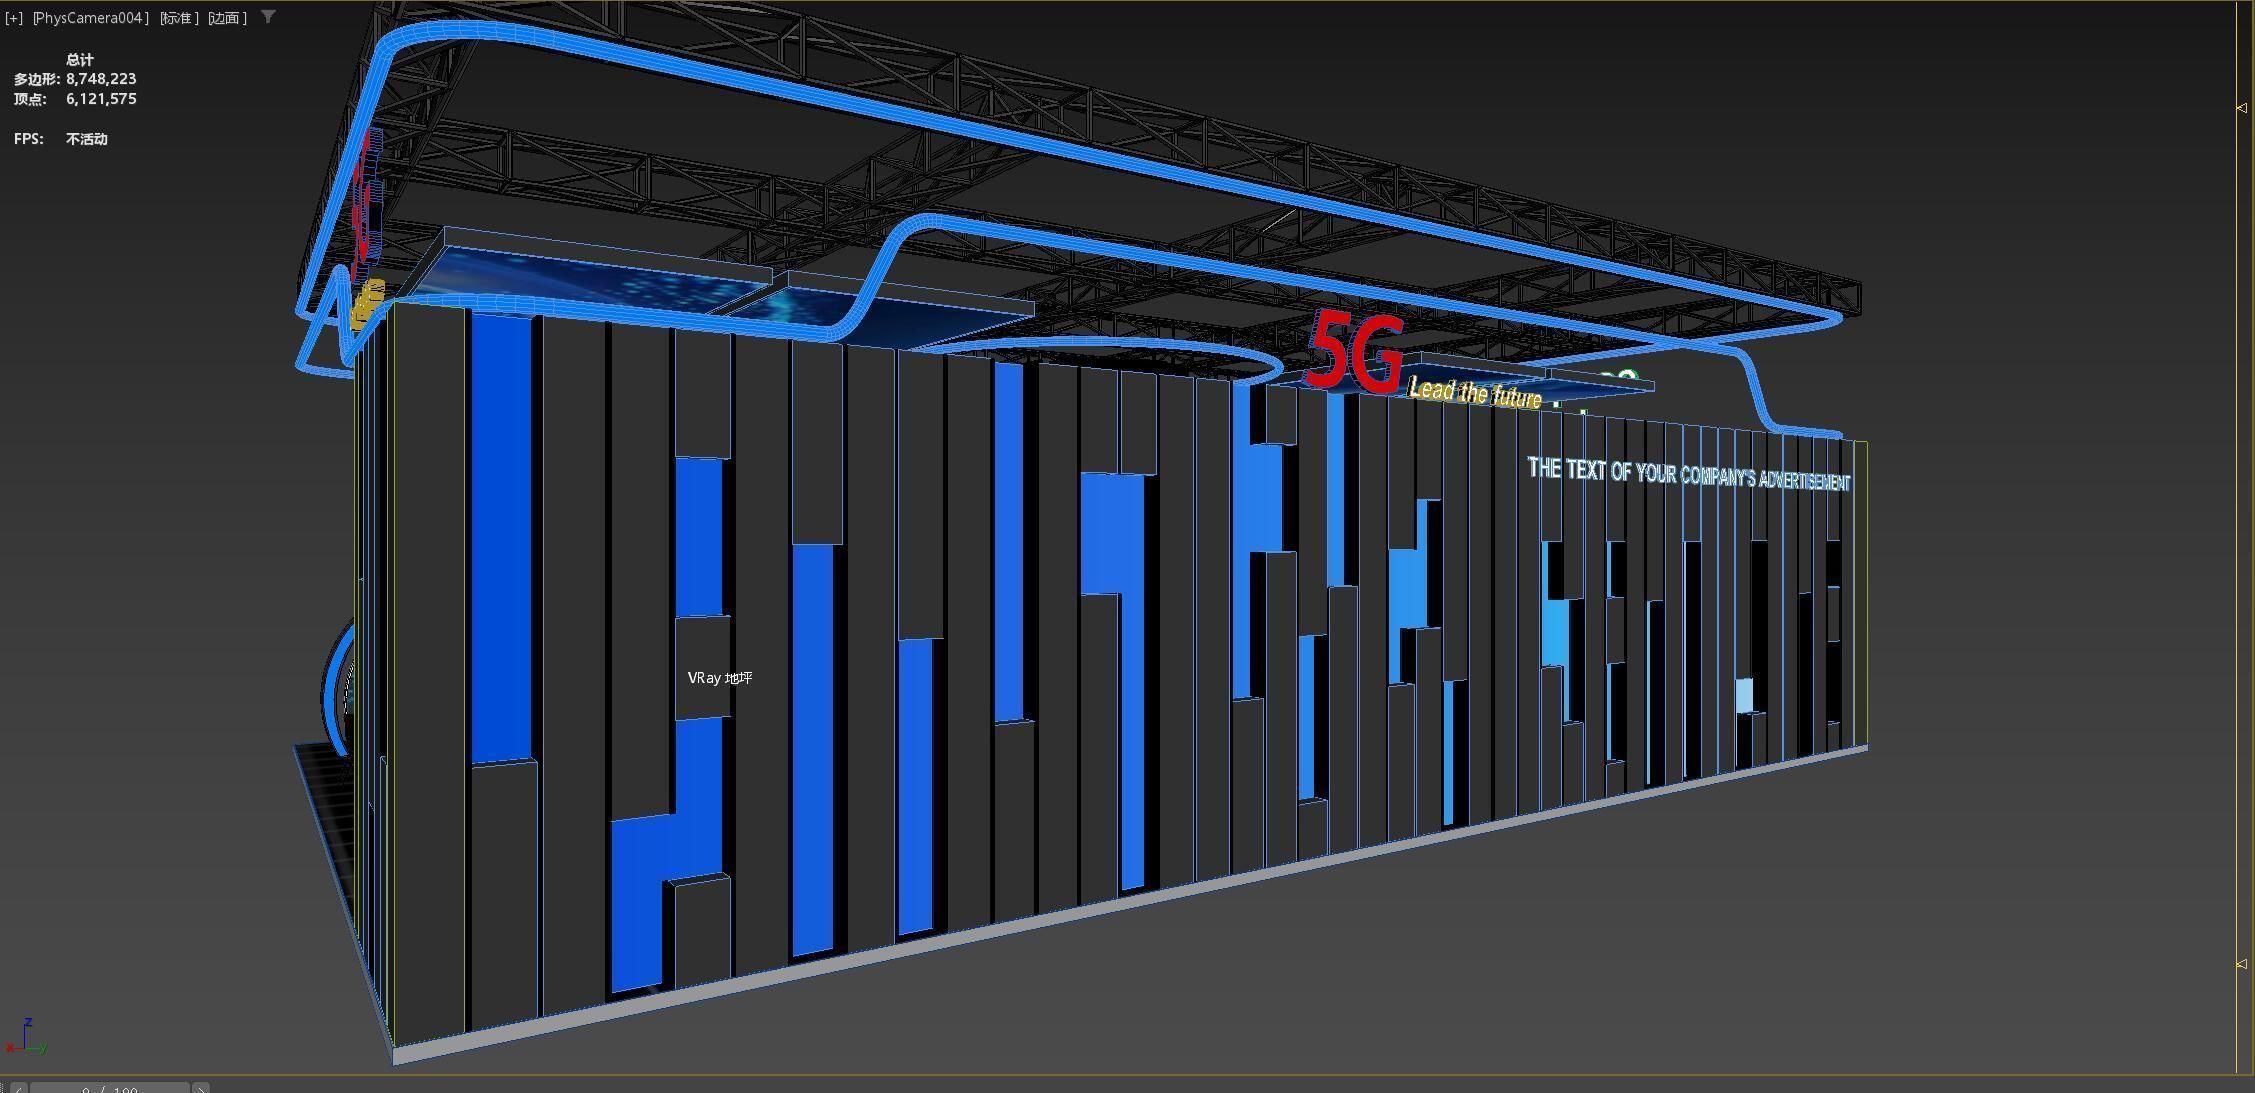Click the next frame arrow button
This screenshot has width=2255, height=1093.
201,1088
